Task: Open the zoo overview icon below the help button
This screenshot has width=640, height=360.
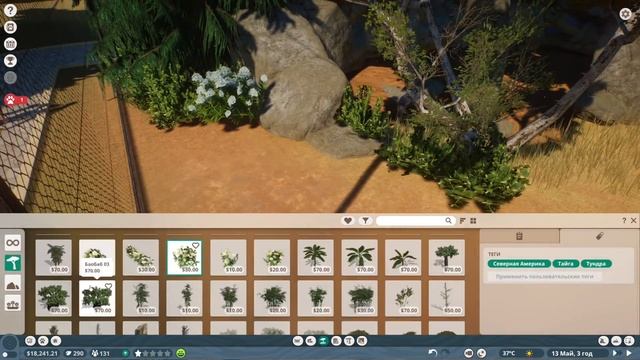Action: point(10,27)
